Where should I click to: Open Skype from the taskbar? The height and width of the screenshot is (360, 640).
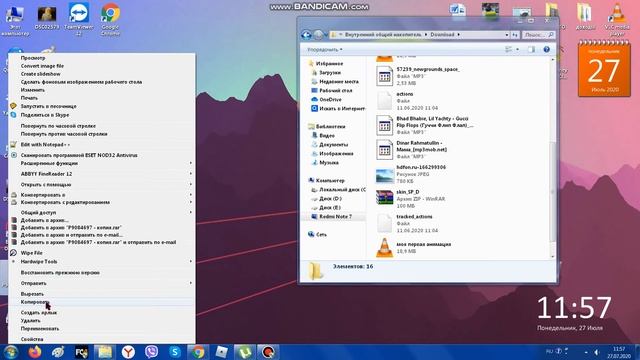coord(175,352)
